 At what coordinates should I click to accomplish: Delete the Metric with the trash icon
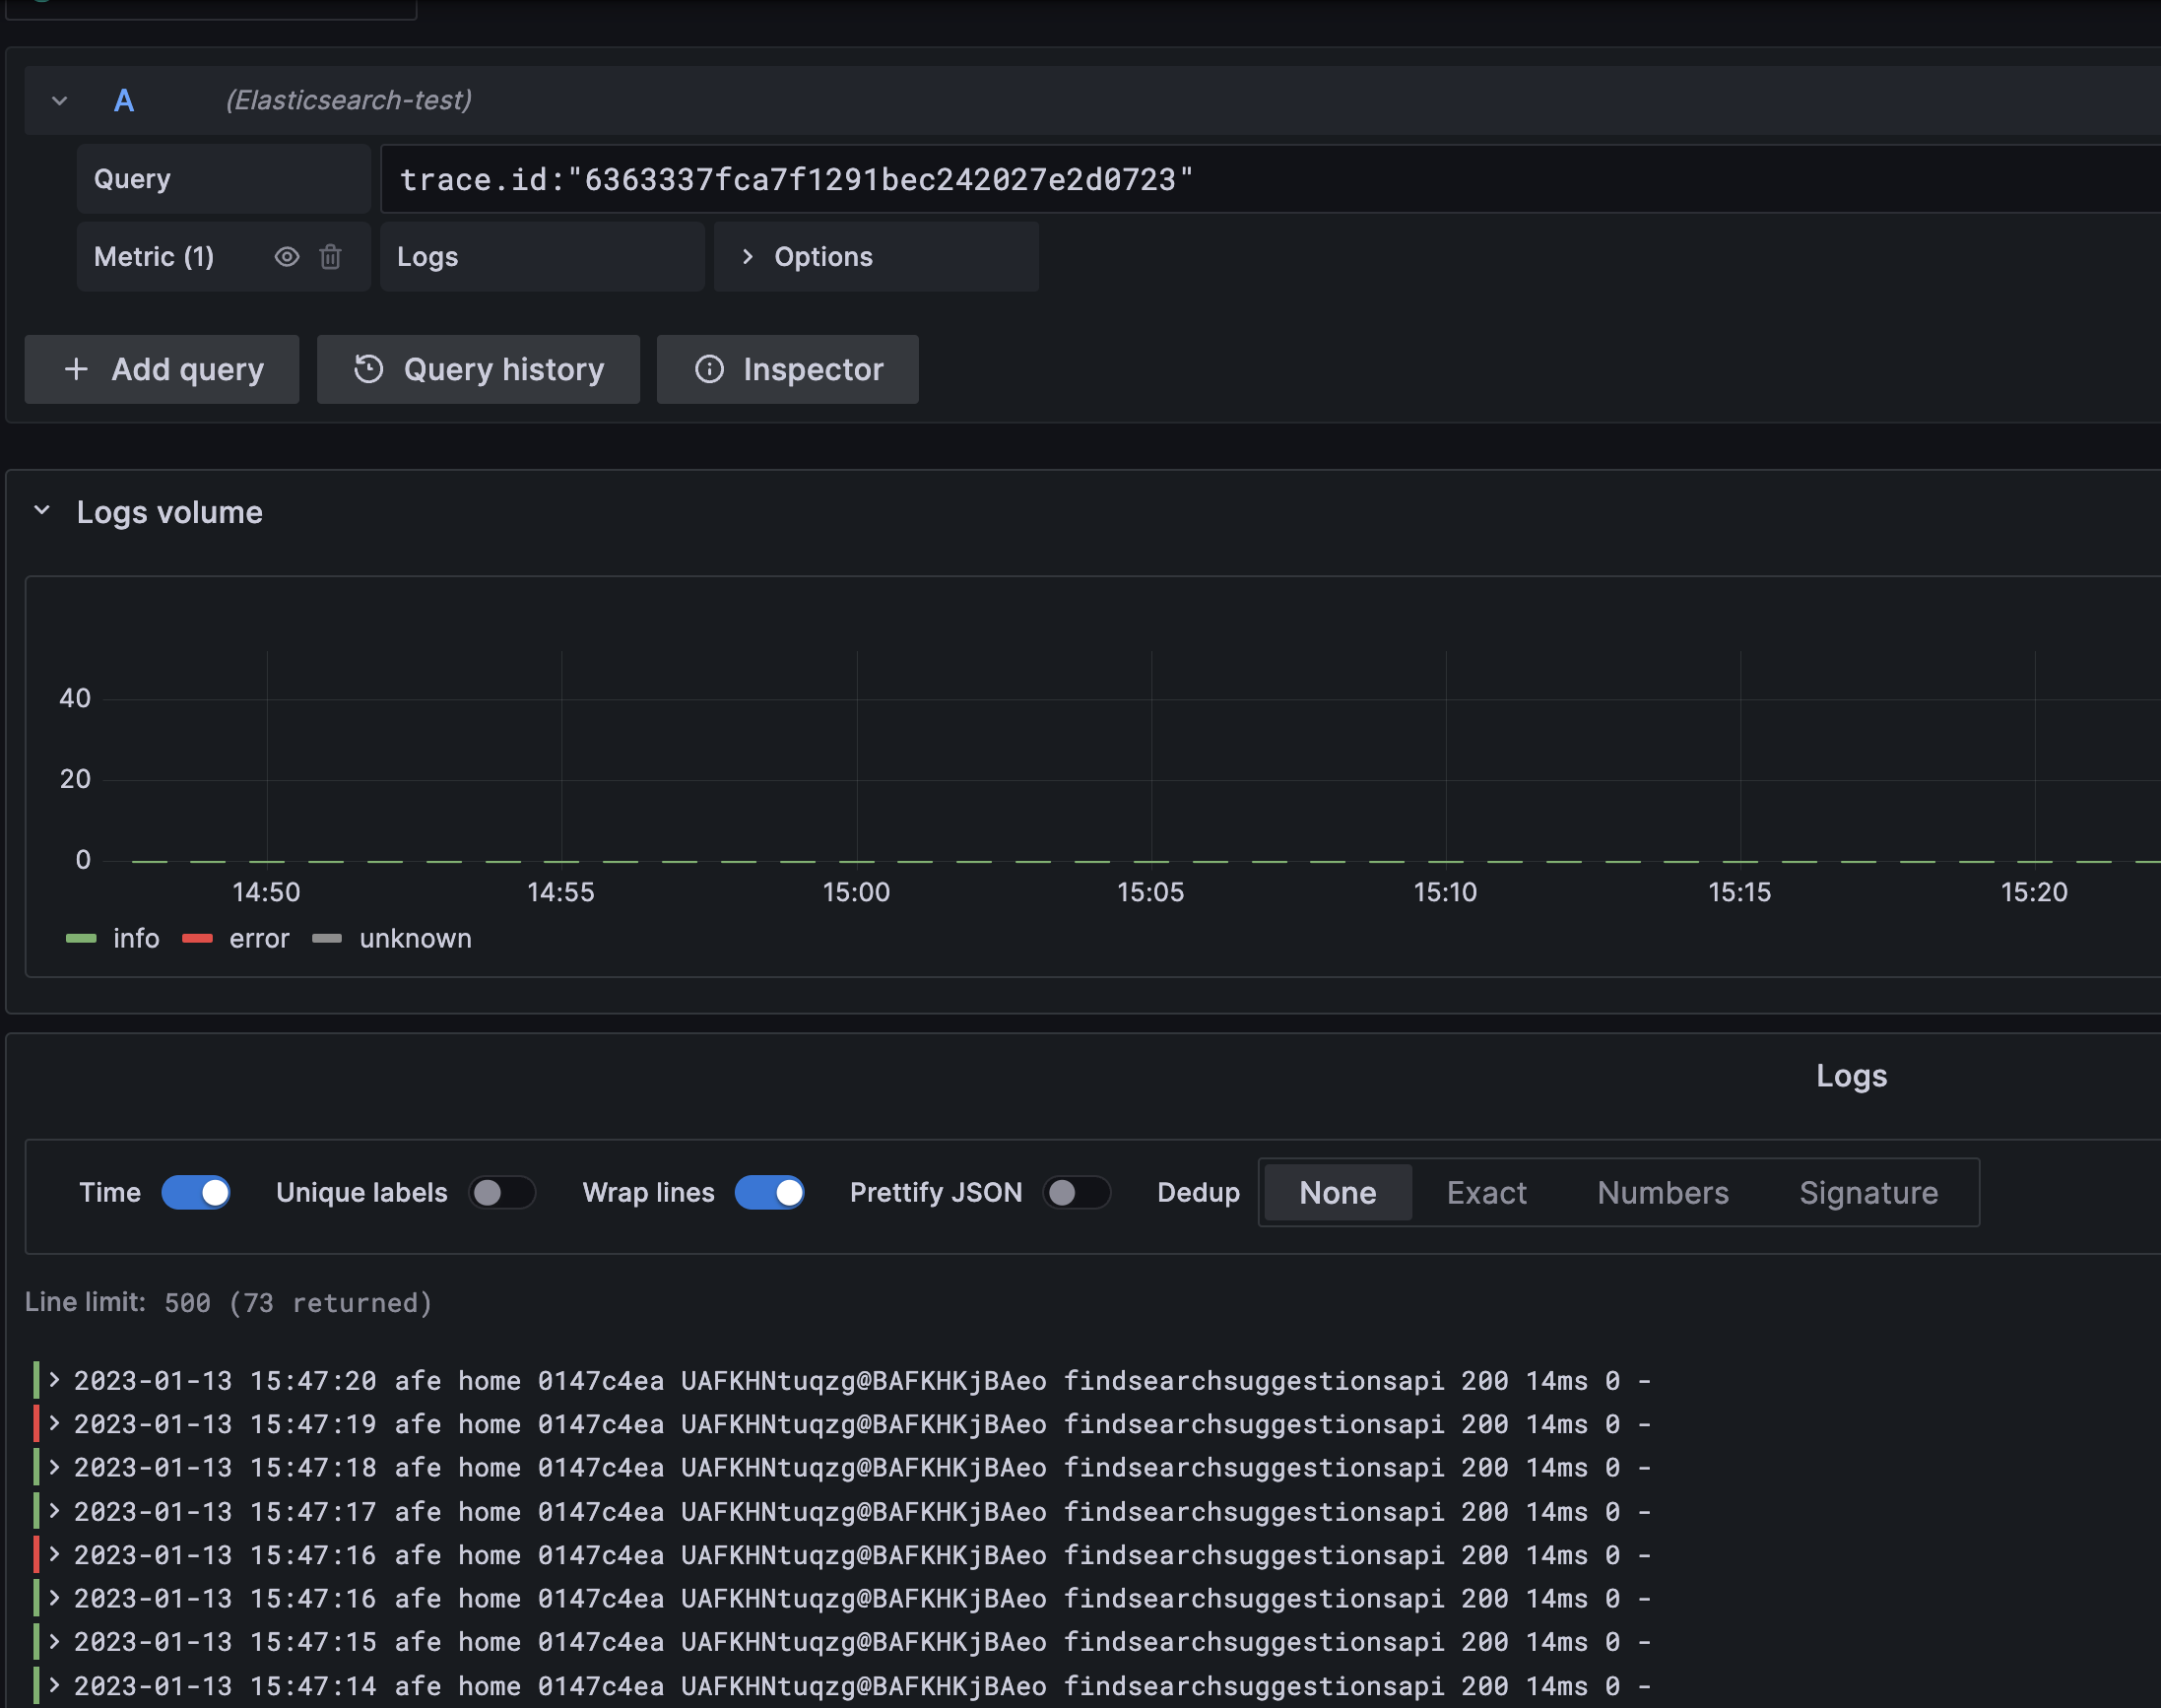point(331,257)
